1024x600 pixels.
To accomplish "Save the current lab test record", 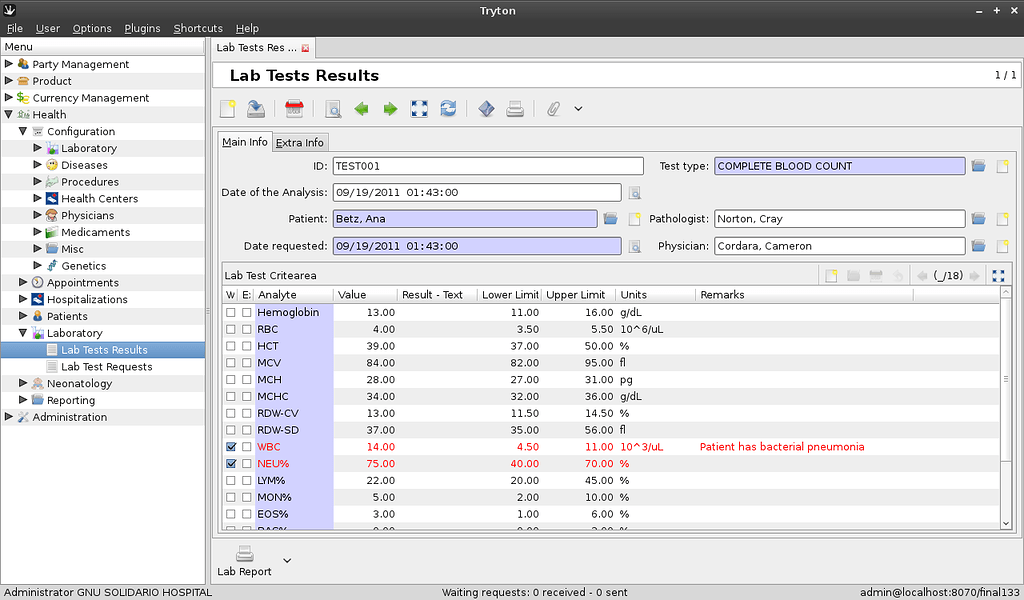I will pyautogui.click(x=257, y=109).
